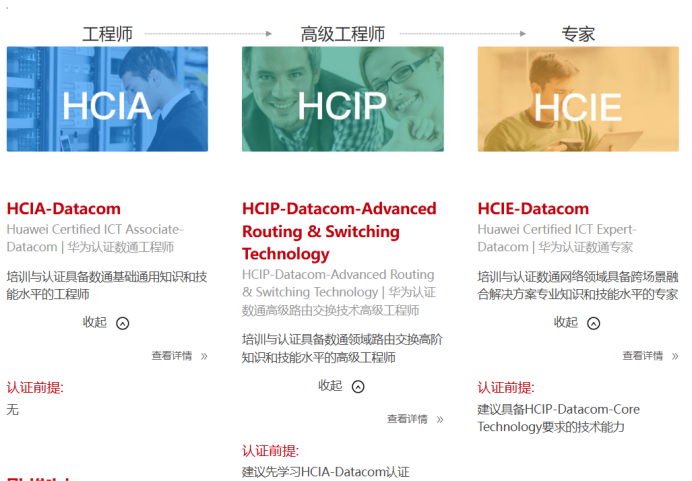View details (查看详情) for HCIP-Datacom

point(407,419)
